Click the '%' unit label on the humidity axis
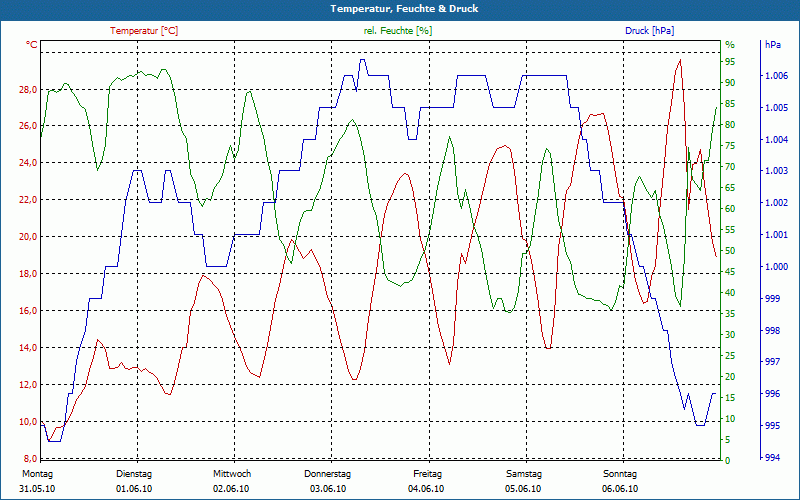This screenshot has width=800, height=500. (730, 45)
